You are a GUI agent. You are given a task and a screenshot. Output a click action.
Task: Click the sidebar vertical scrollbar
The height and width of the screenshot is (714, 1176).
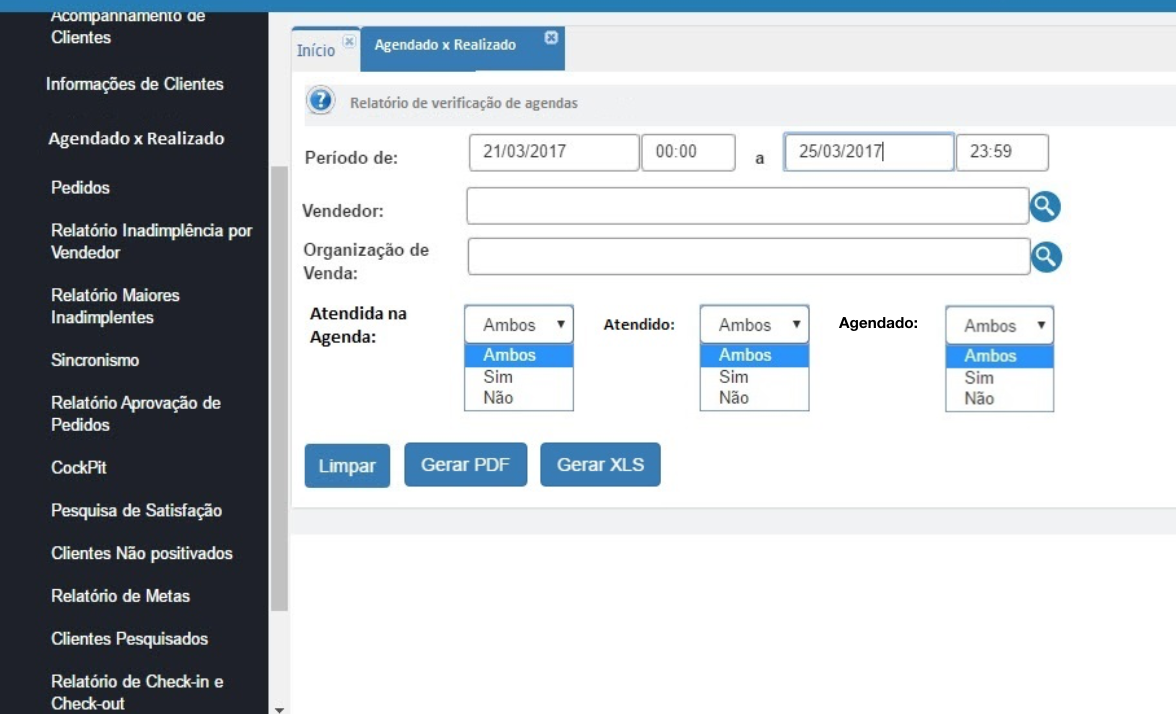[279, 388]
